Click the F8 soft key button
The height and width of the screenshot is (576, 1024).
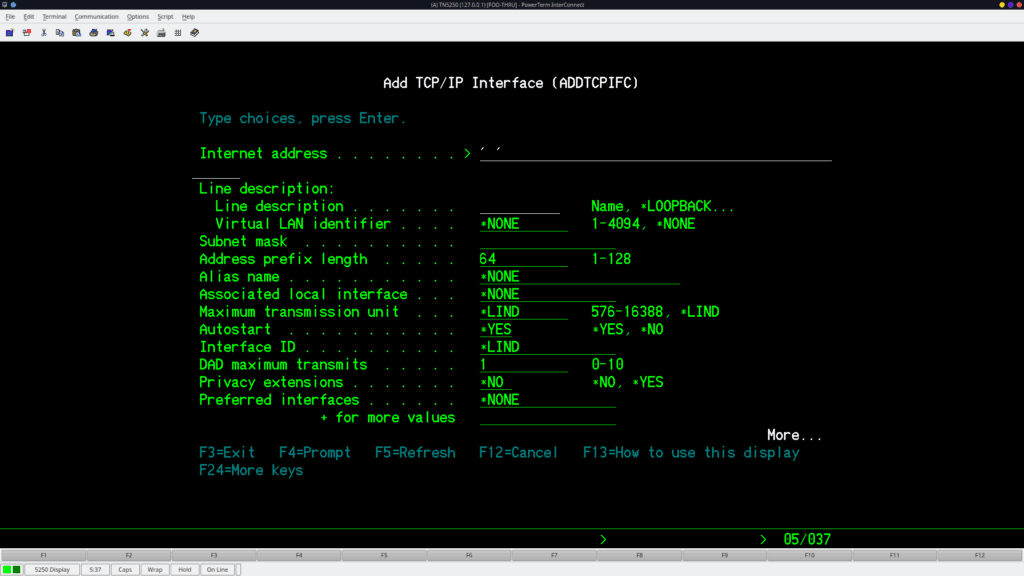point(639,555)
